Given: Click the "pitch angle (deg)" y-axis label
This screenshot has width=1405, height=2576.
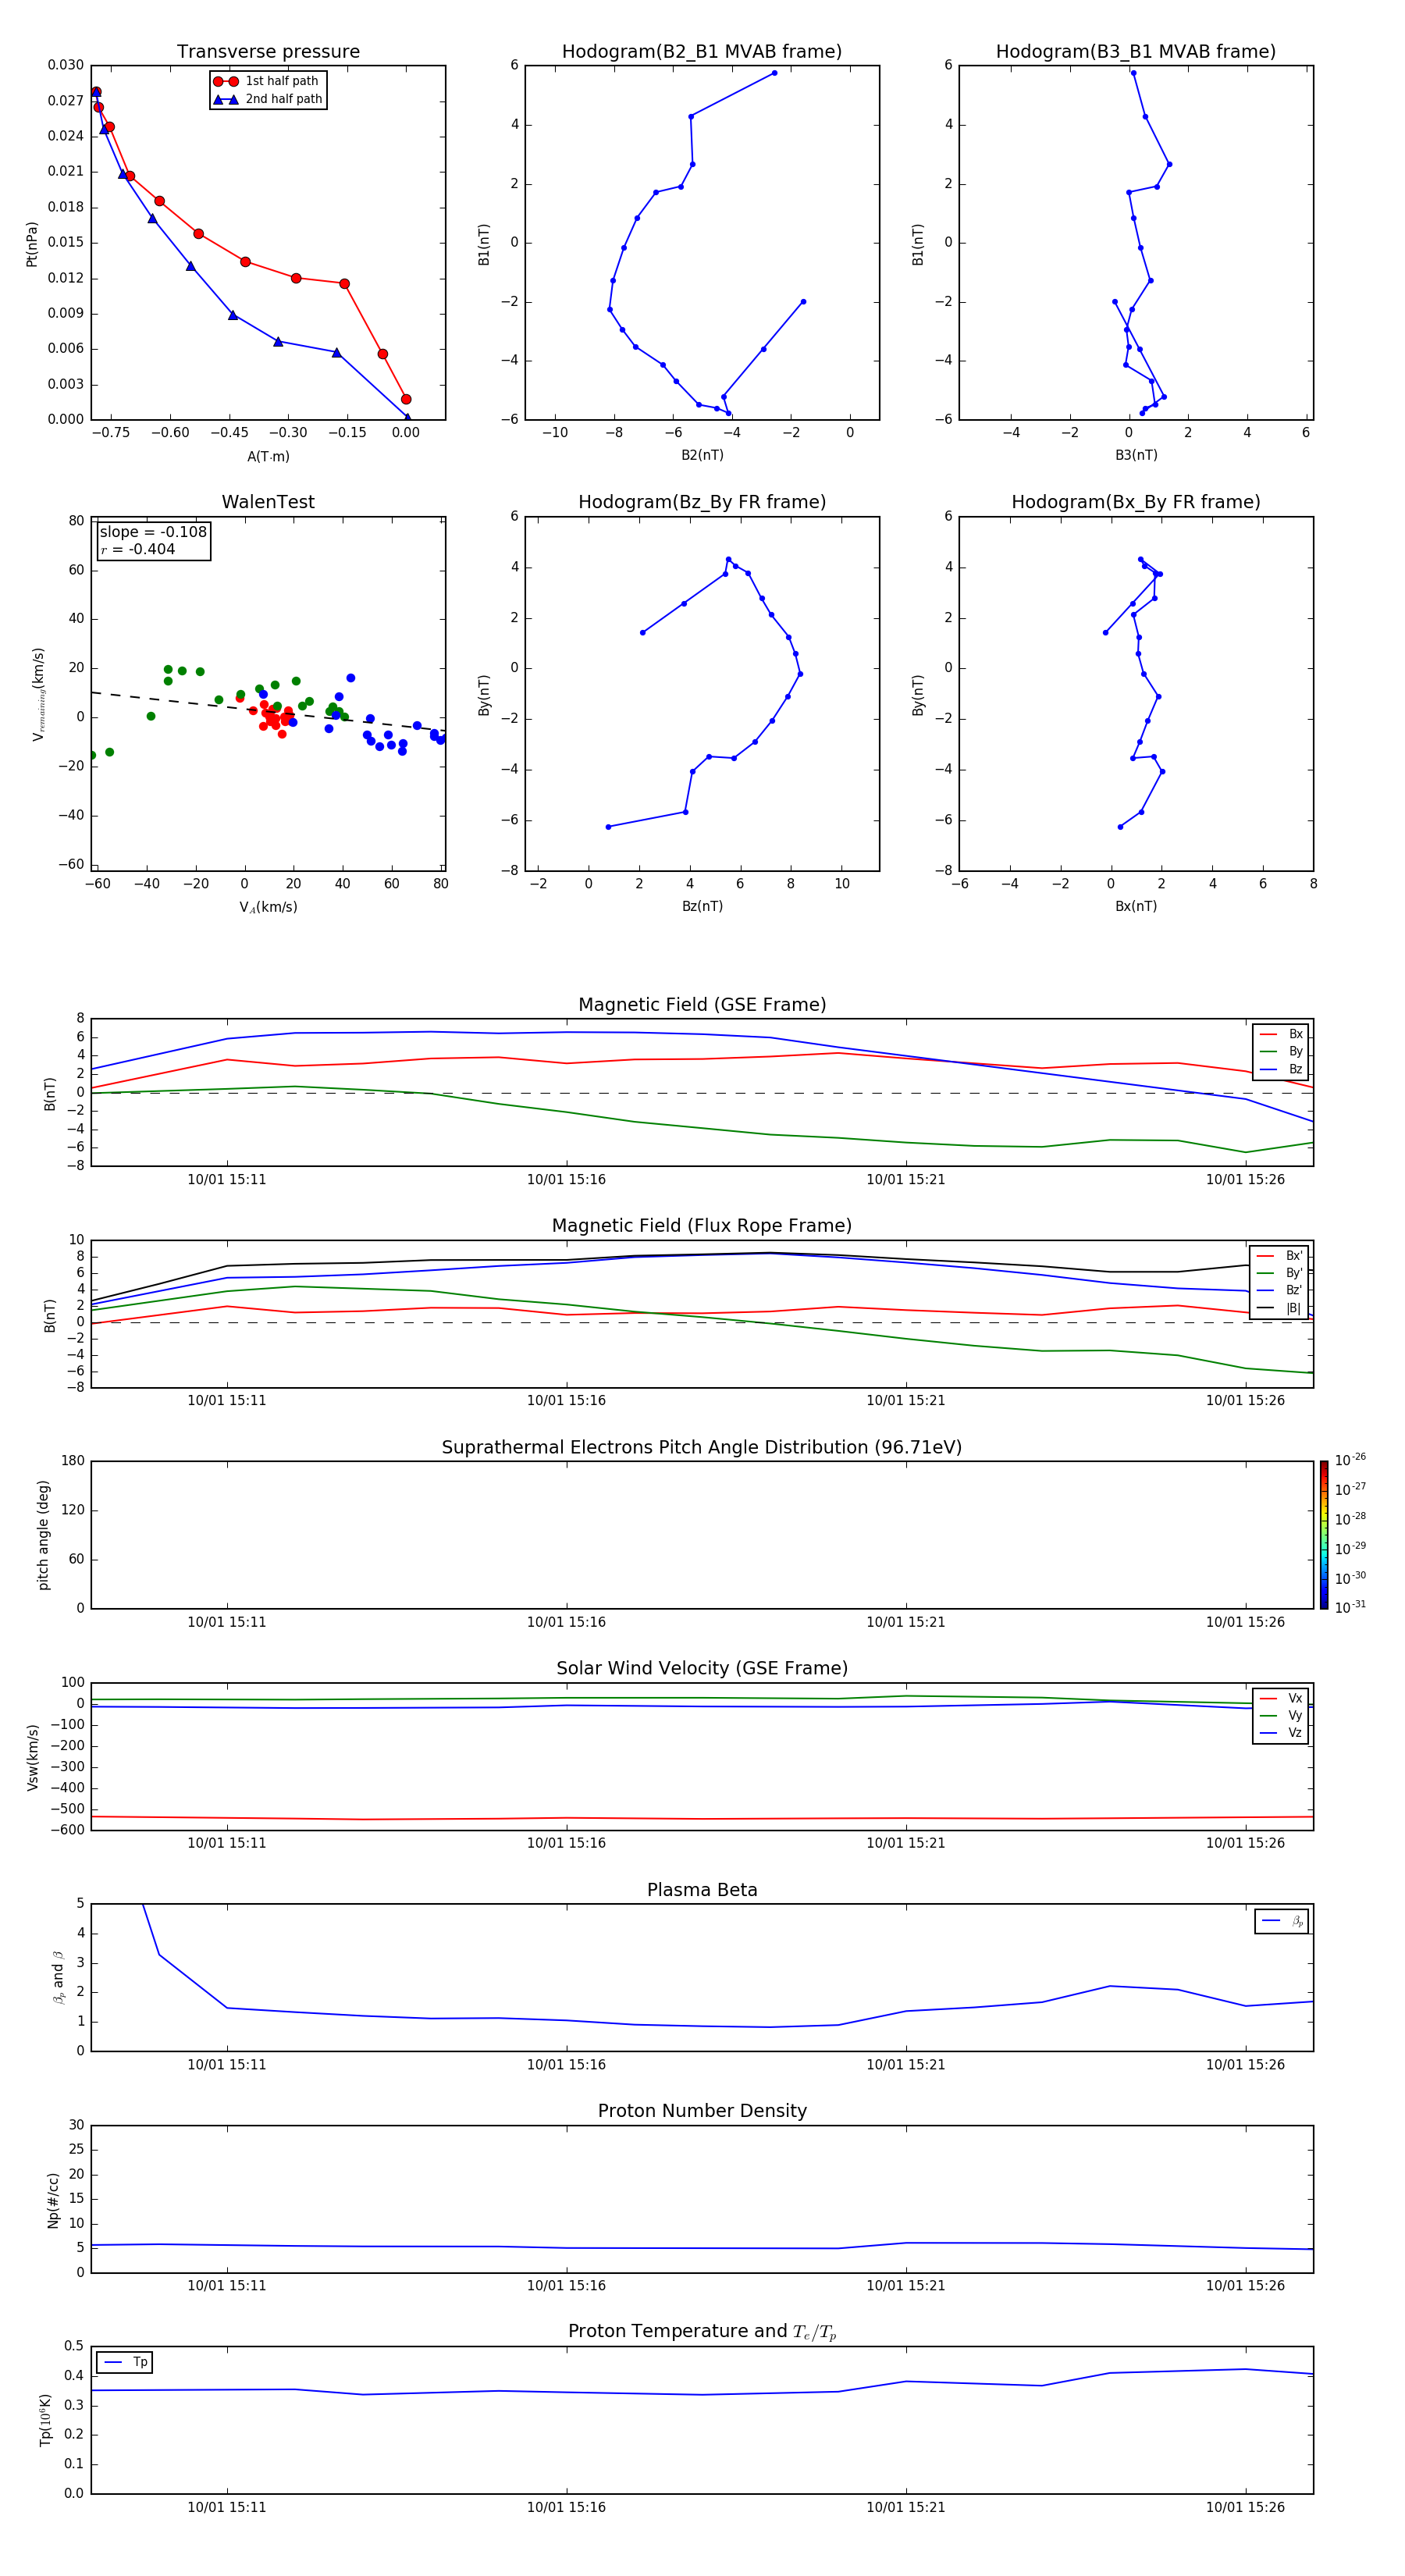Looking at the screenshot, I should coord(43,1535).
